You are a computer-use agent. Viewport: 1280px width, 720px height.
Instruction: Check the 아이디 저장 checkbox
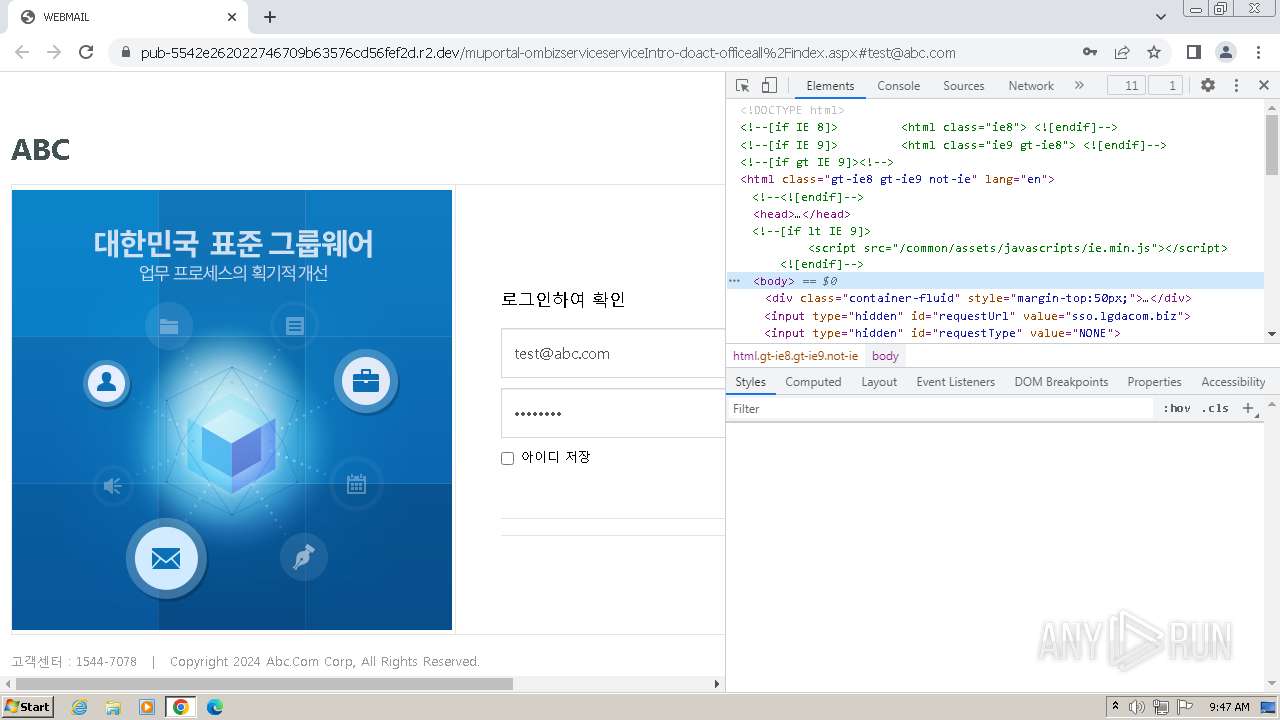coord(507,458)
